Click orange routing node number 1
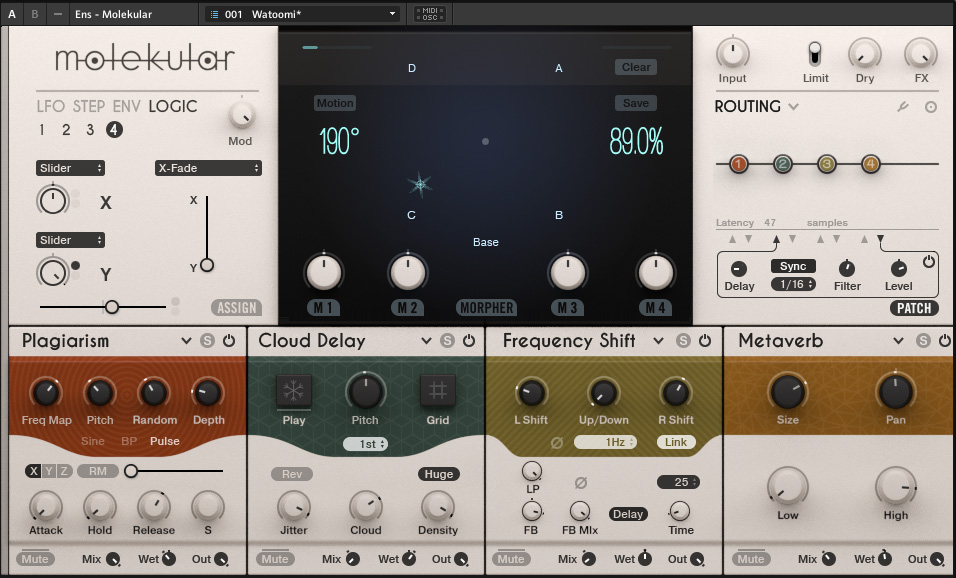 tap(739, 164)
